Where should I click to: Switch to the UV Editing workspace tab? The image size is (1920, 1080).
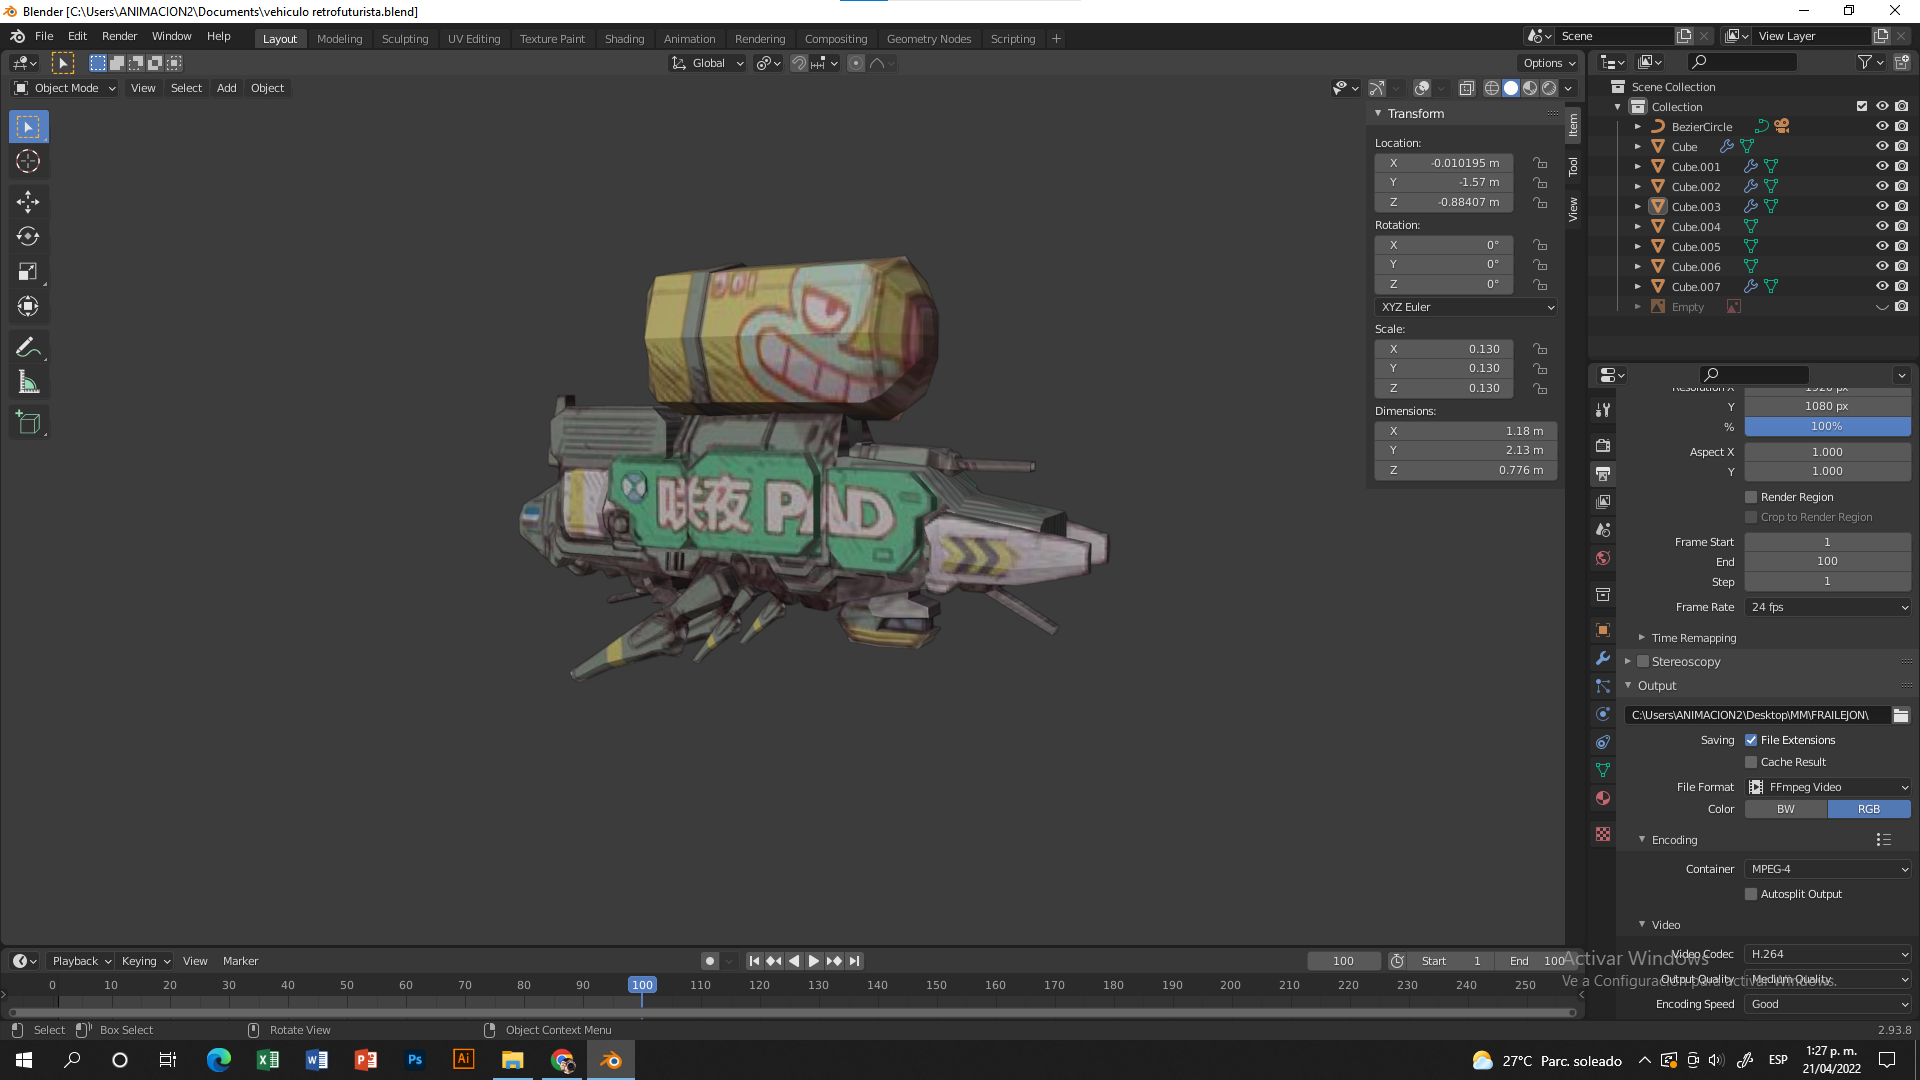[x=473, y=38]
